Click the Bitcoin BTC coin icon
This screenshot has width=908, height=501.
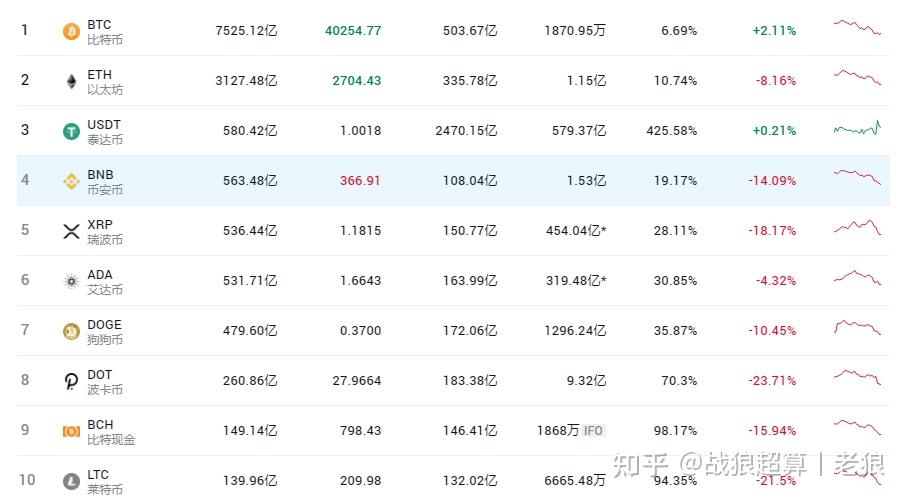tap(71, 31)
